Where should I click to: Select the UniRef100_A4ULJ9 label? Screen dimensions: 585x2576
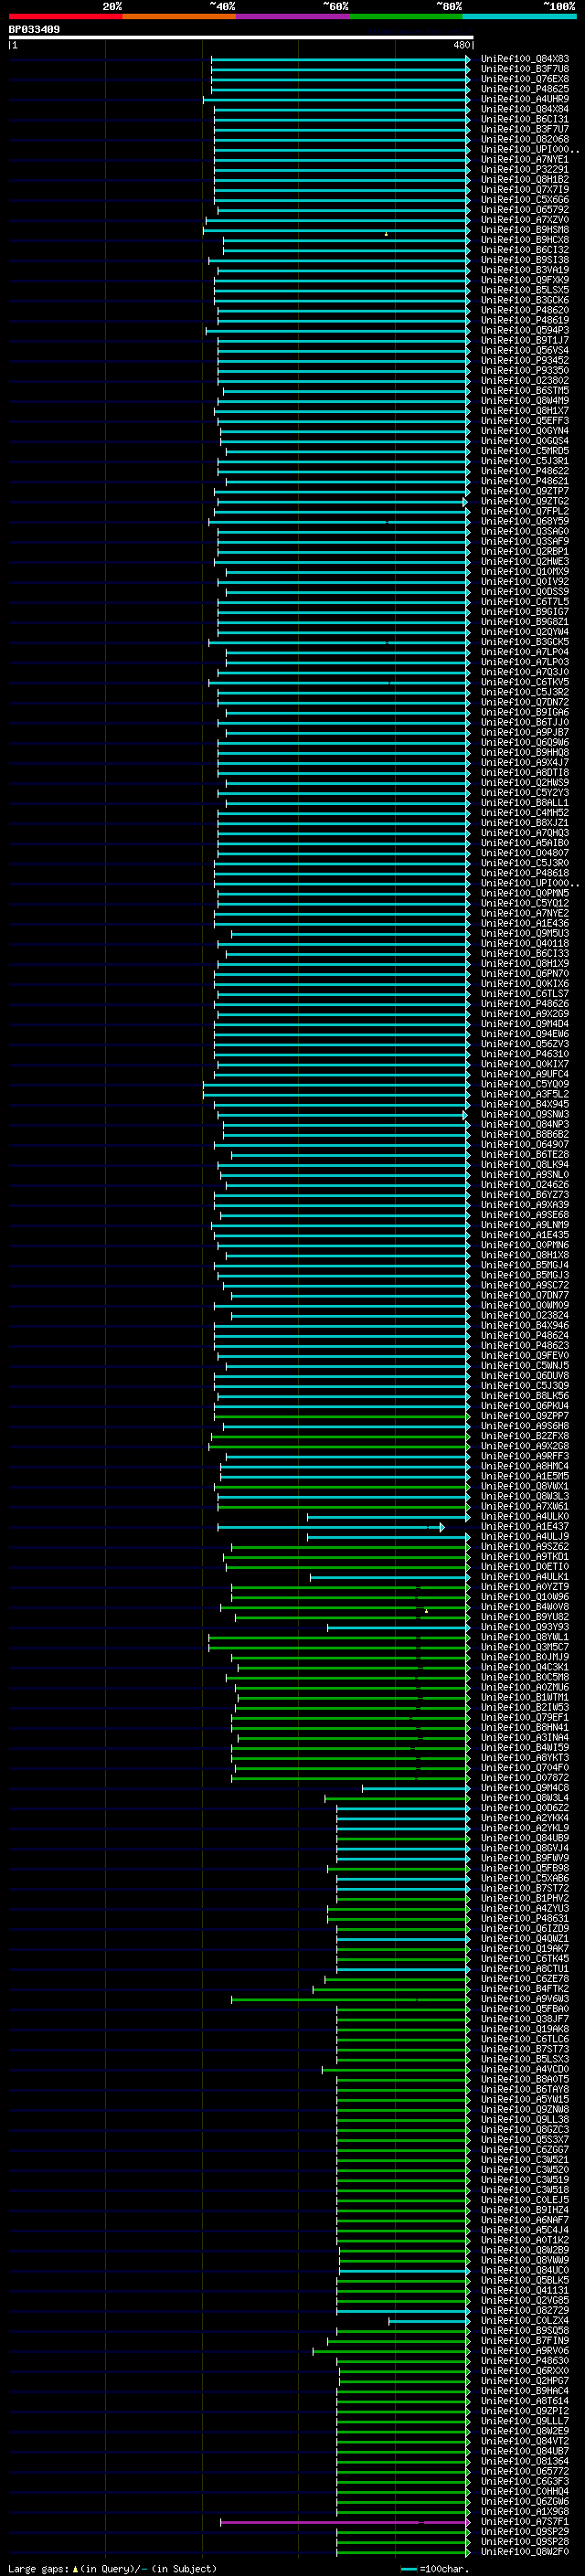[x=525, y=1537]
